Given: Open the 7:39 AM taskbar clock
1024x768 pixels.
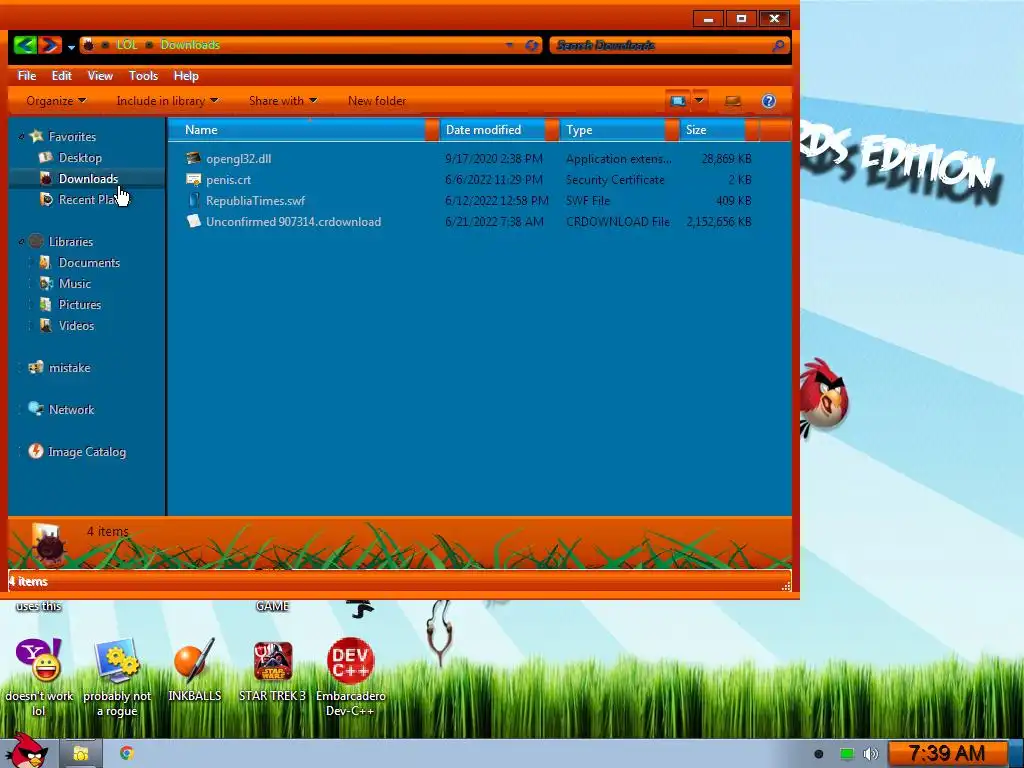Looking at the screenshot, I should click(947, 754).
